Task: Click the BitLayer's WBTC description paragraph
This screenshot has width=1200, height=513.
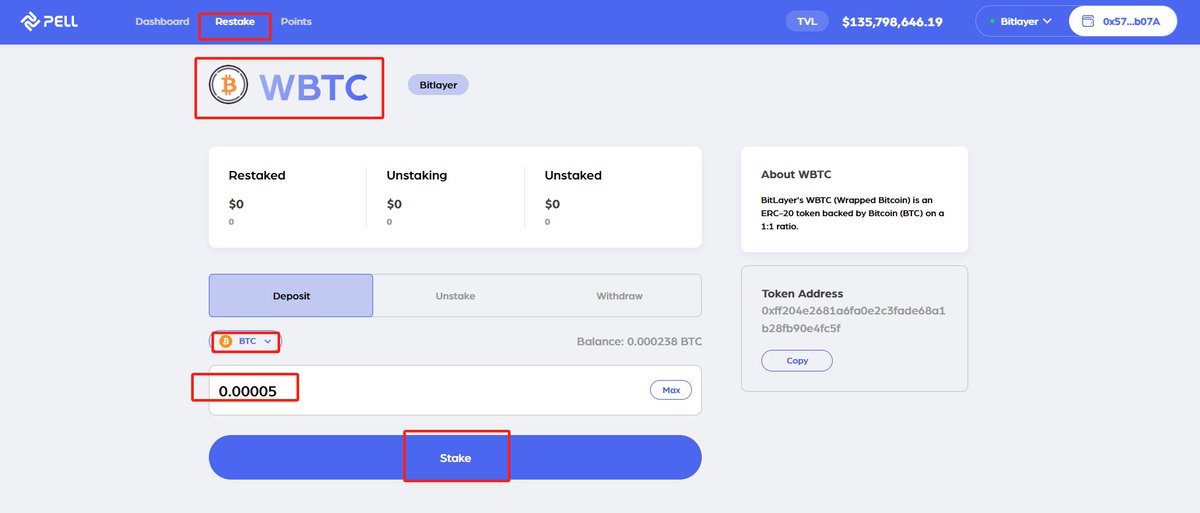Action: click(852, 213)
